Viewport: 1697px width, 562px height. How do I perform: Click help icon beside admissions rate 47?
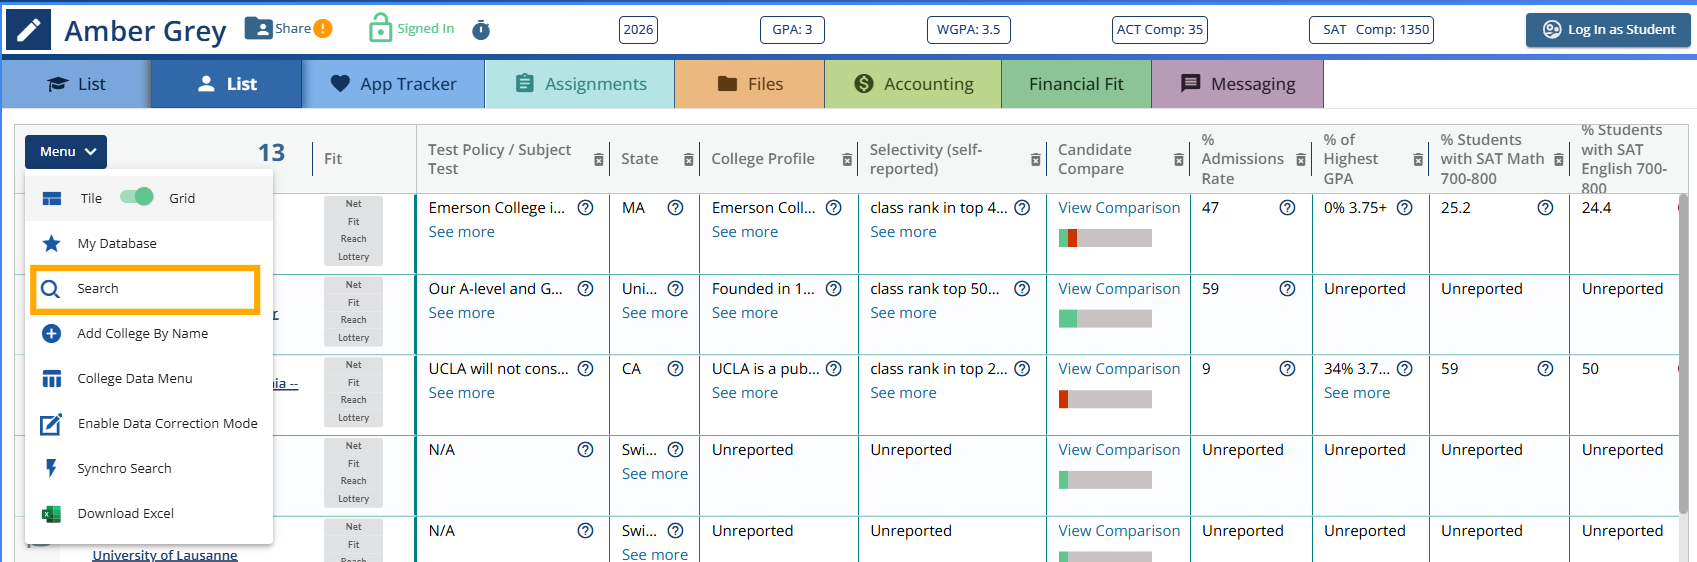[1287, 207]
